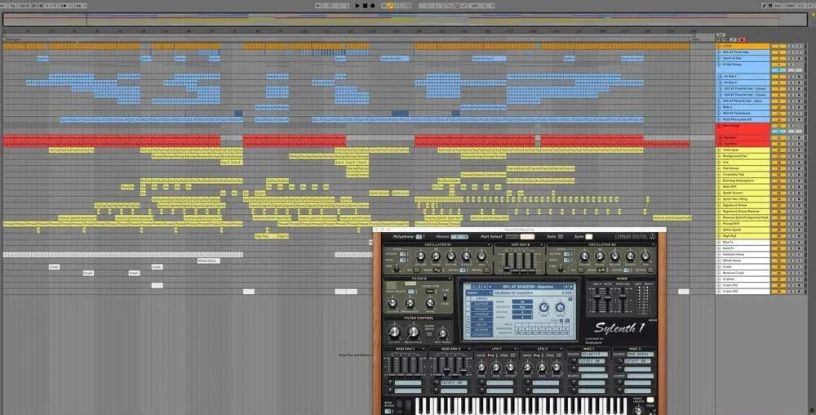
Task: Adjust arpeggiator Time knob in display
Action: [x=543, y=308]
